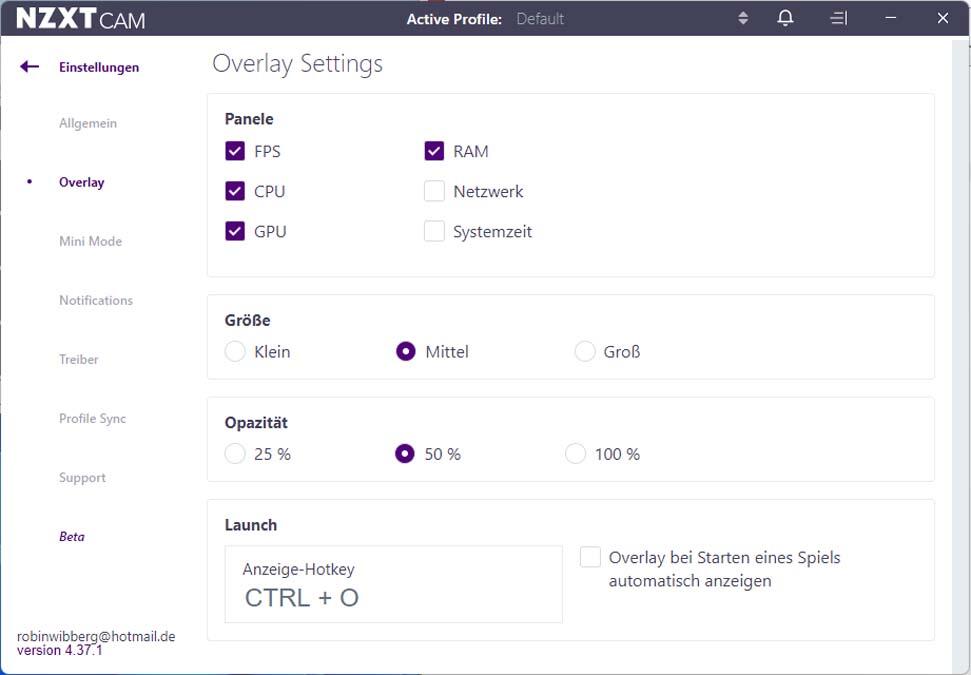Enable automatic overlay on game start
The height and width of the screenshot is (675, 971).
point(590,557)
